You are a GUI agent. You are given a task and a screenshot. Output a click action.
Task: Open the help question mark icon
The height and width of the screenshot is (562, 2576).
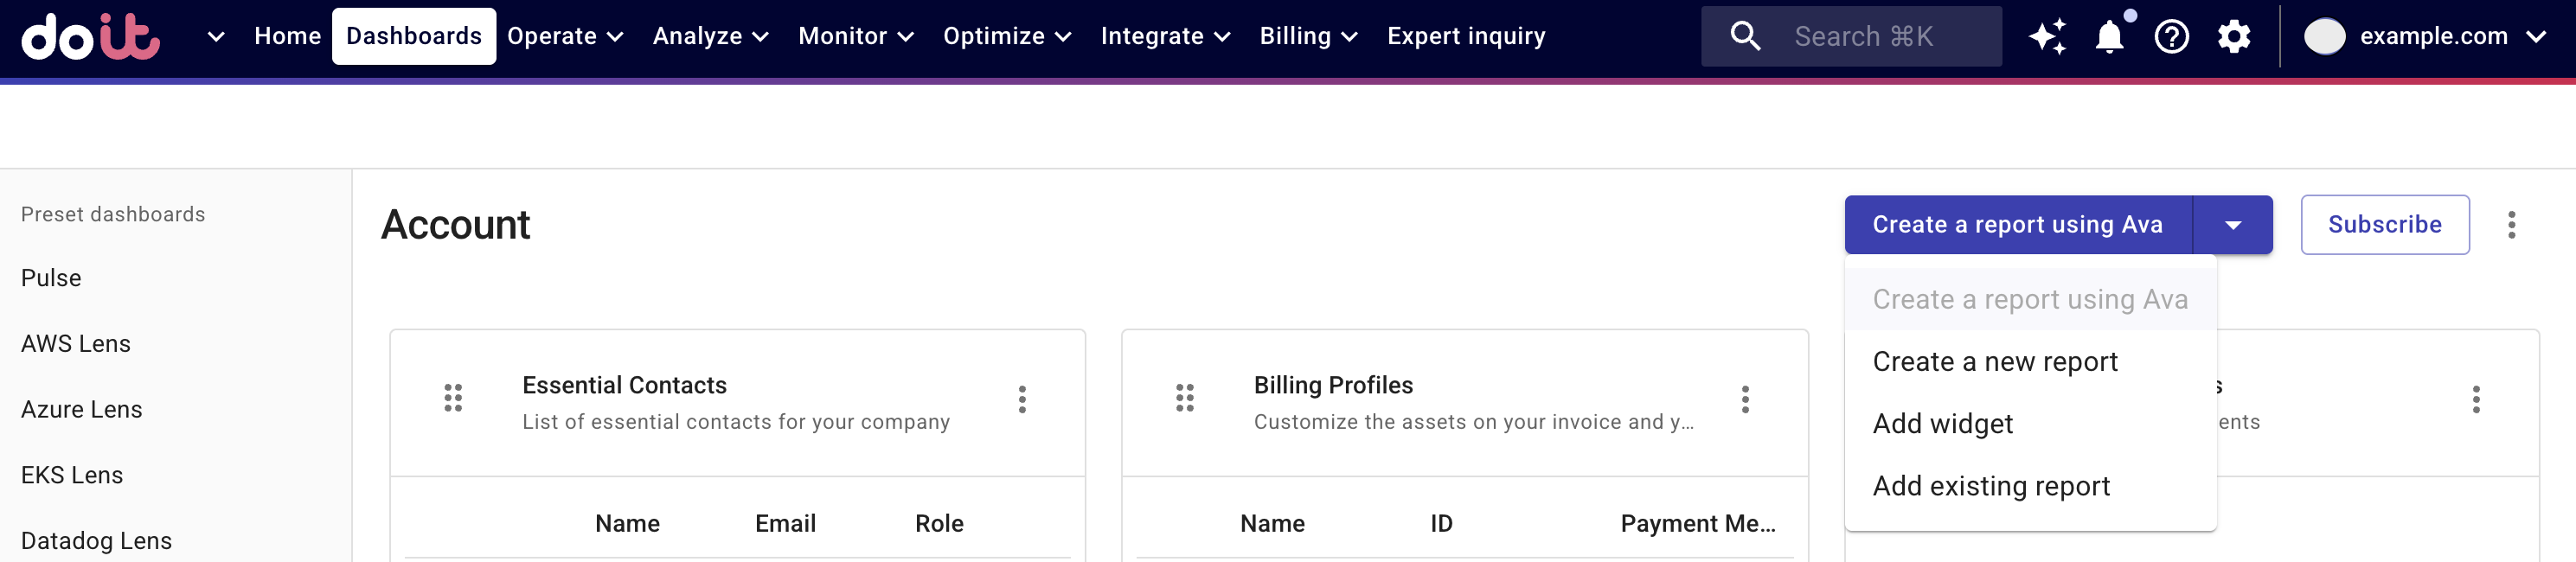click(x=2171, y=36)
